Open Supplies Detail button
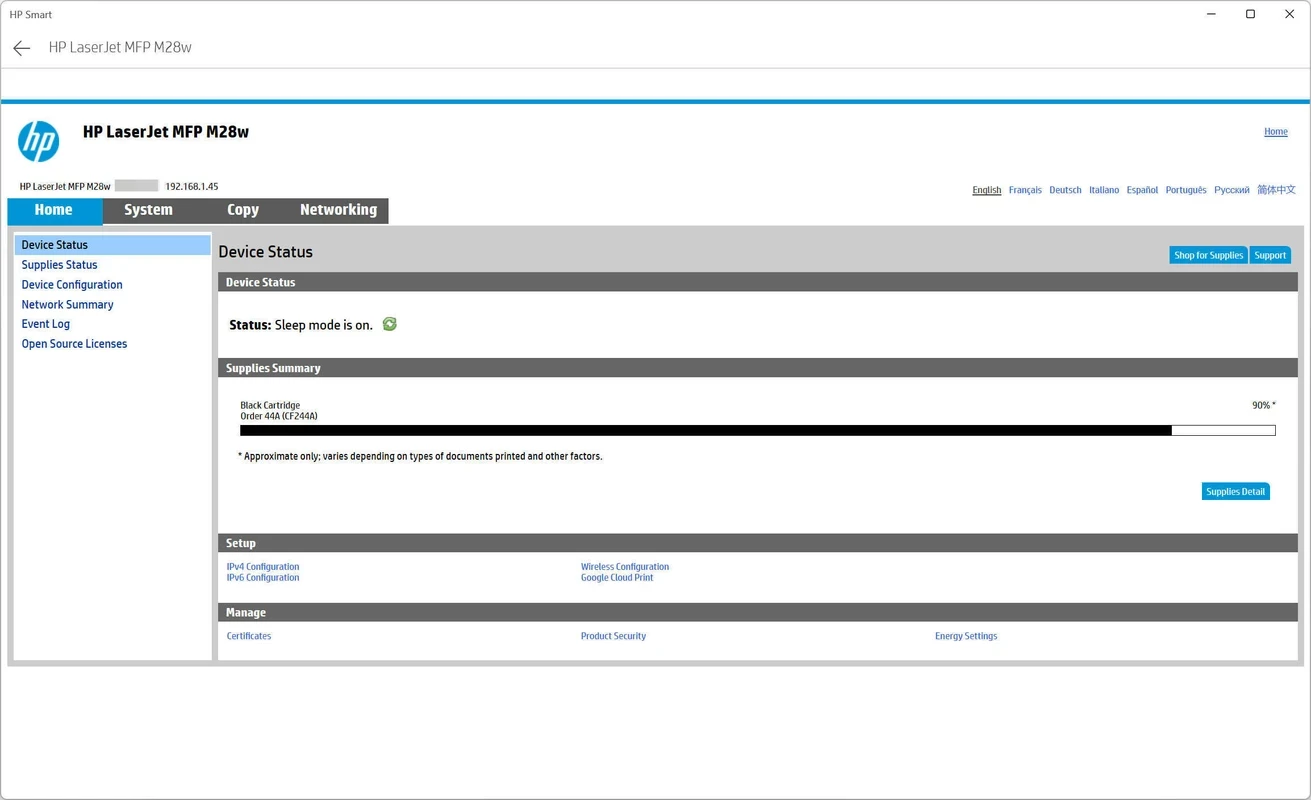The height and width of the screenshot is (800, 1311). click(1235, 491)
